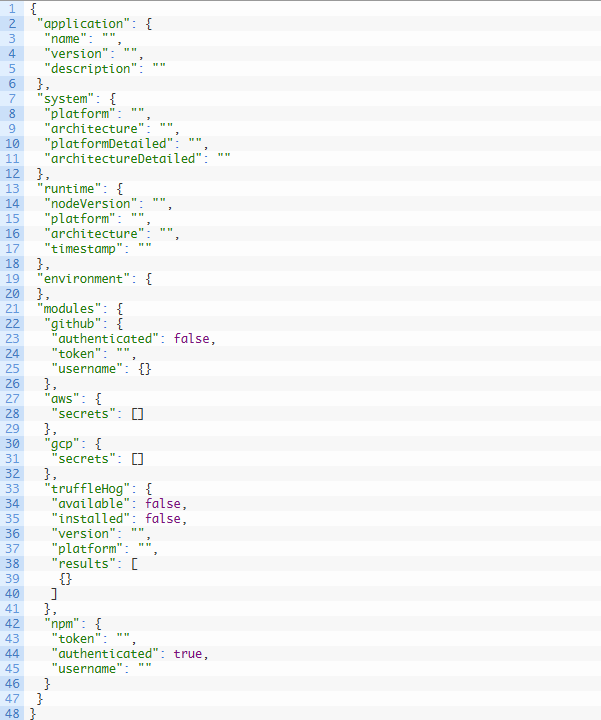601x720 pixels.
Task: Click the "results" key on line 38
Action: click(x=84, y=563)
